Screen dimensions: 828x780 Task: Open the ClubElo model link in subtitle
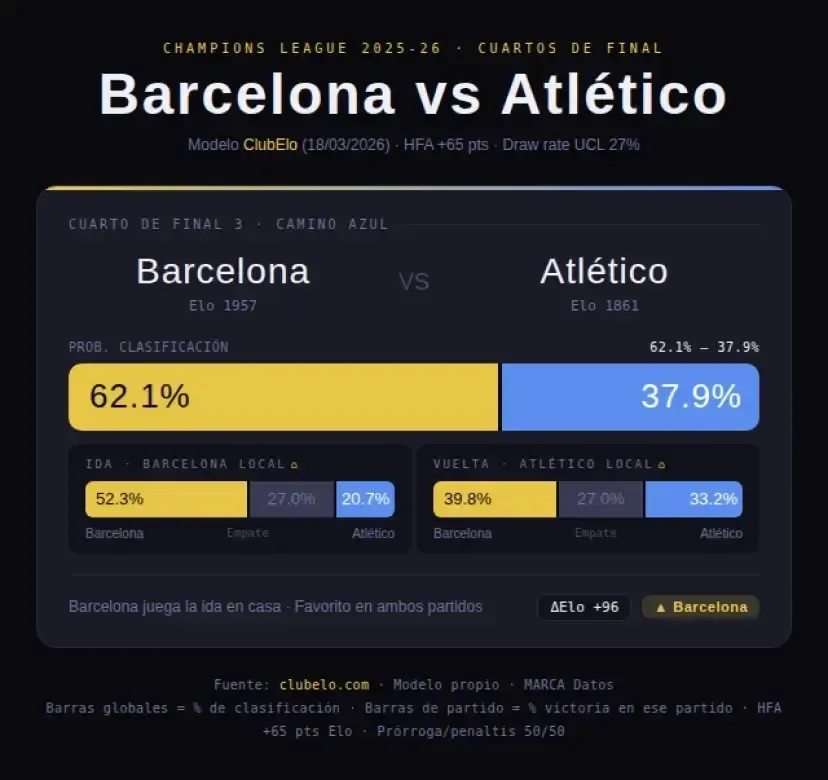(270, 145)
